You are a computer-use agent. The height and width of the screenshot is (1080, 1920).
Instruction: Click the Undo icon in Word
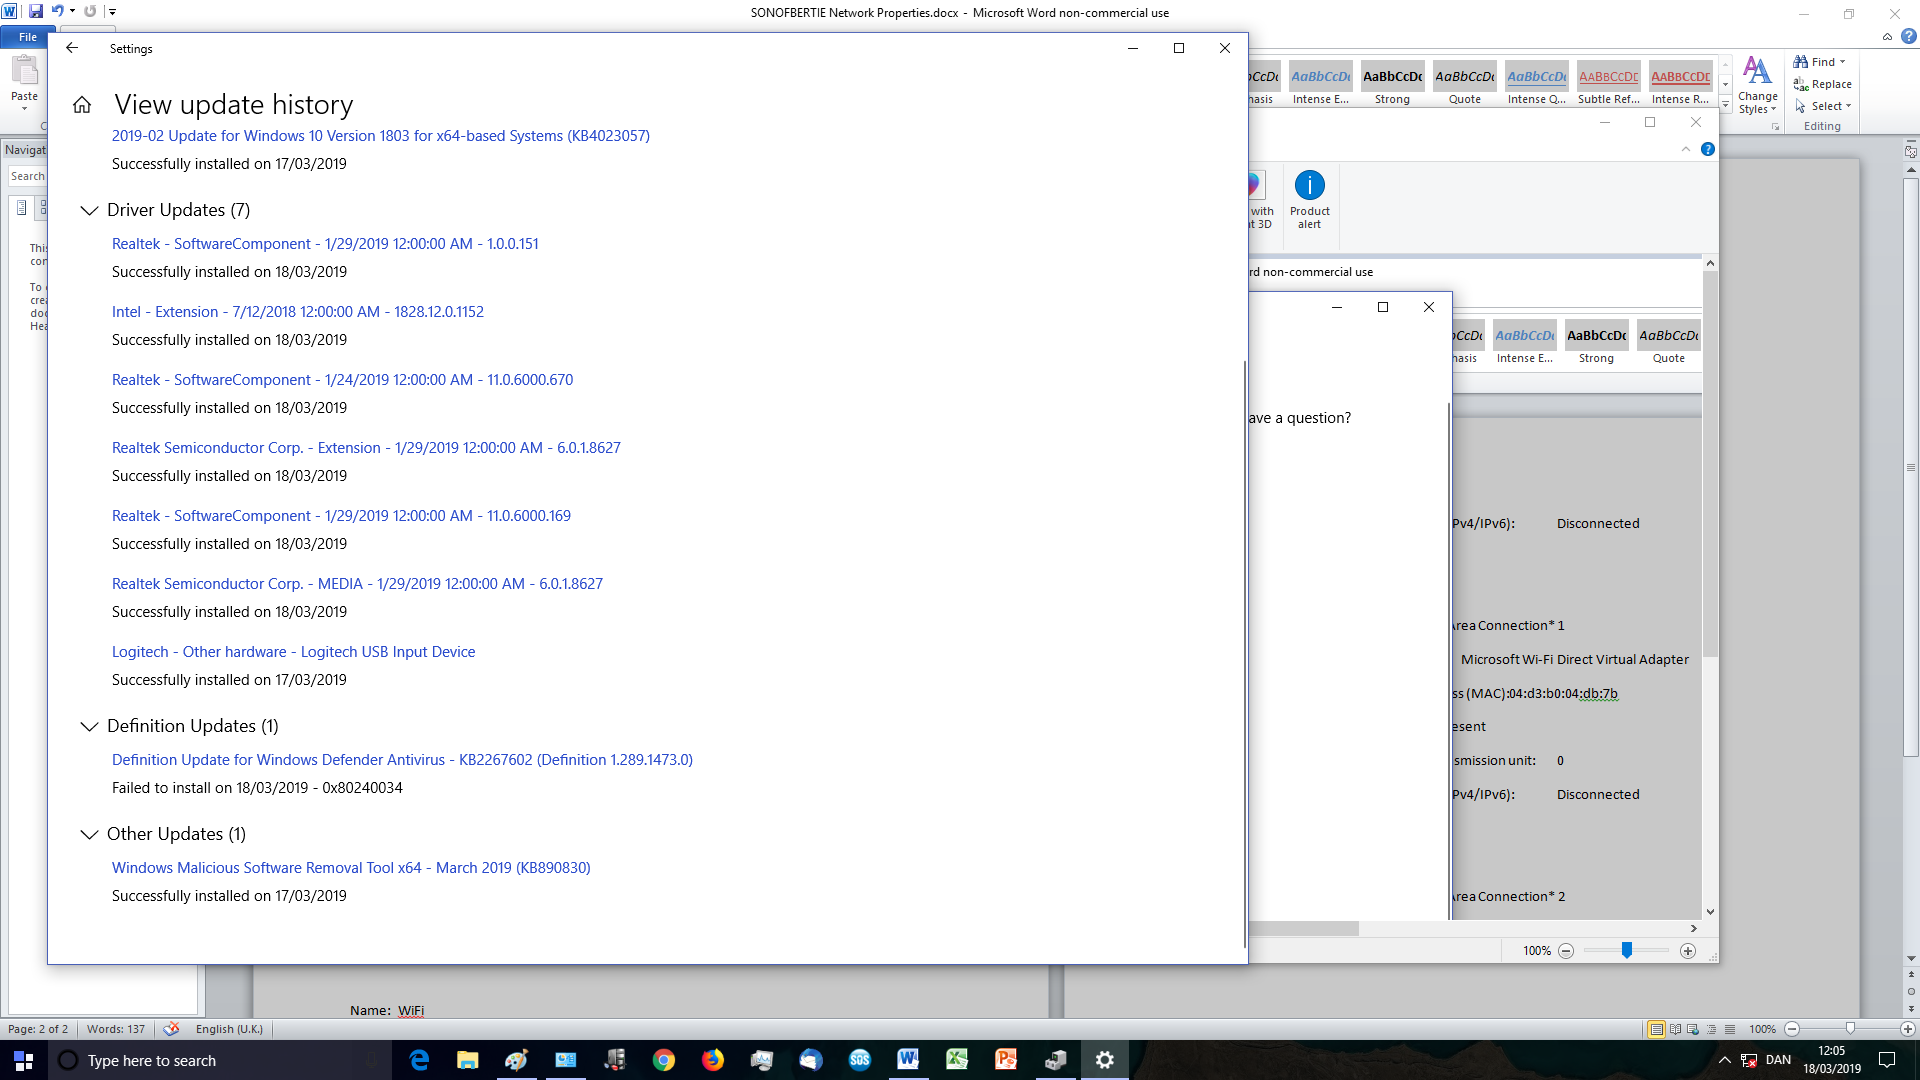(x=58, y=12)
